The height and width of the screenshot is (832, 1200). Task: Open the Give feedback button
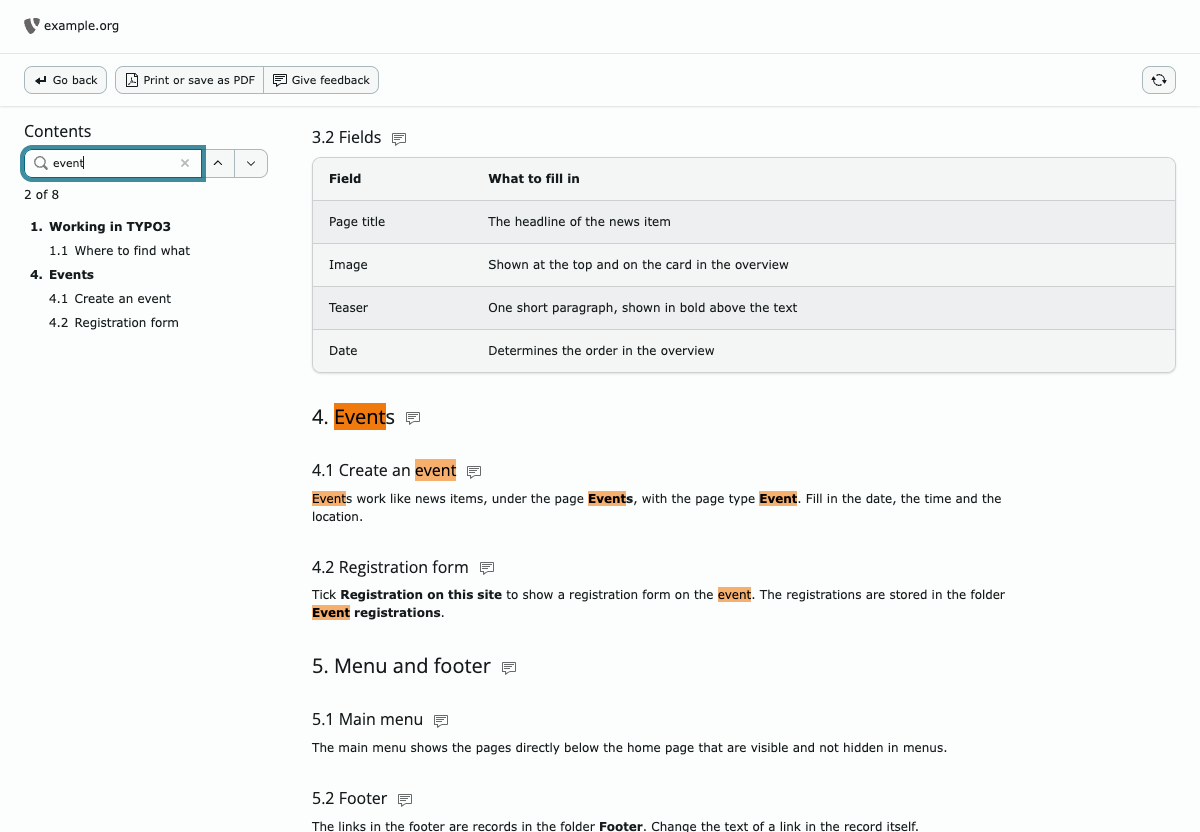(x=321, y=80)
